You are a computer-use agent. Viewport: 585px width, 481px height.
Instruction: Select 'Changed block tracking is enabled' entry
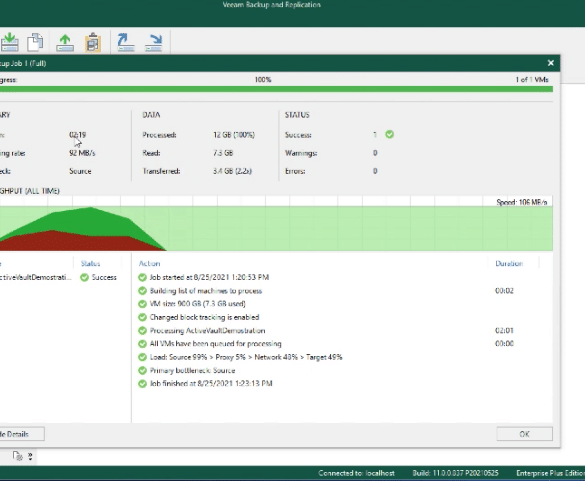pos(204,317)
